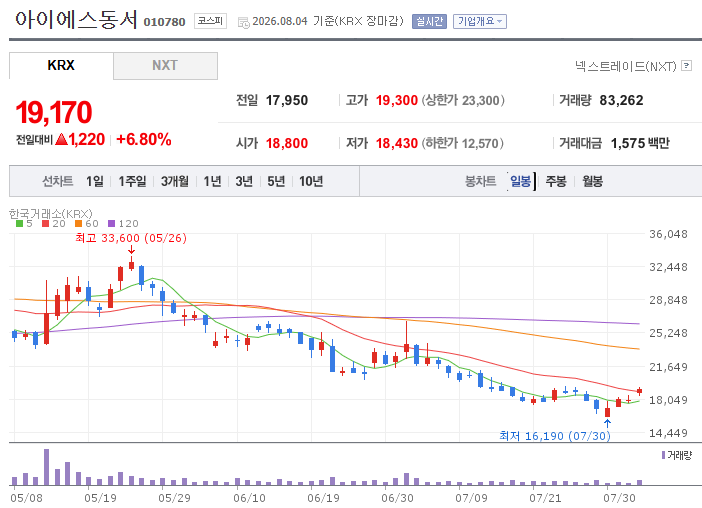Select the 1년 line chart period

212,181
